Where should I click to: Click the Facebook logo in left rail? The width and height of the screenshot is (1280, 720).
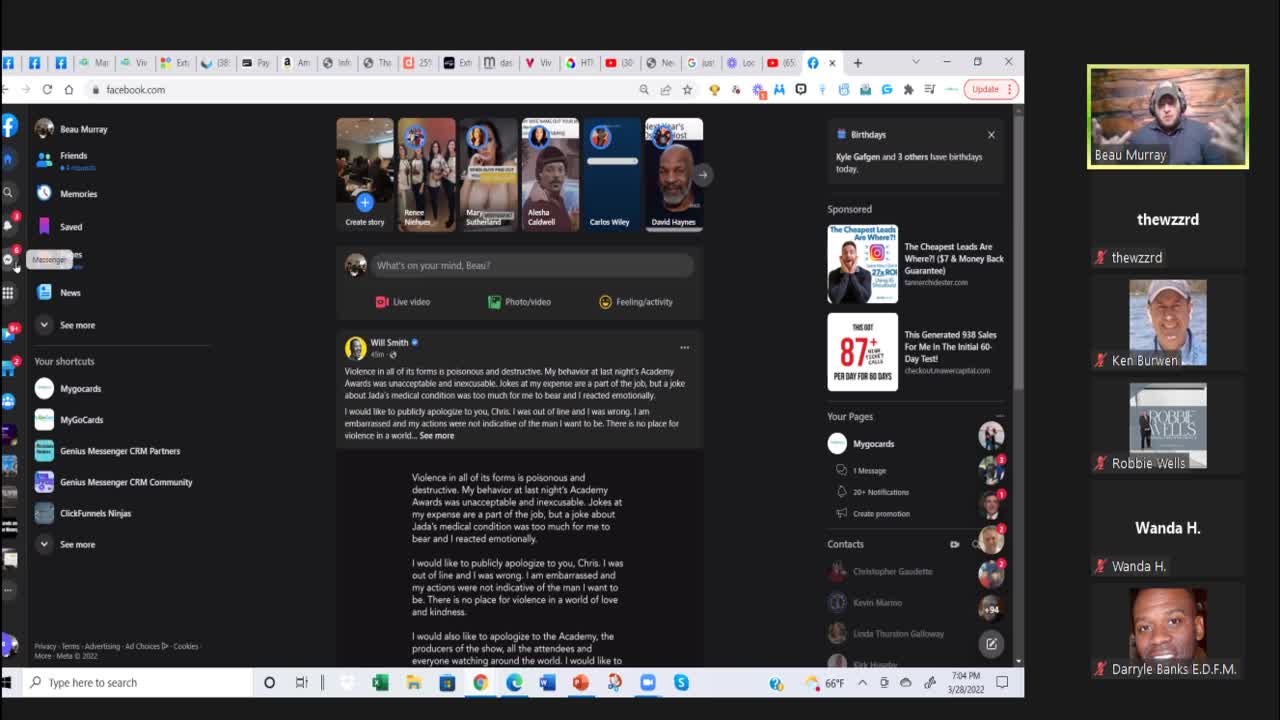(x=9, y=126)
